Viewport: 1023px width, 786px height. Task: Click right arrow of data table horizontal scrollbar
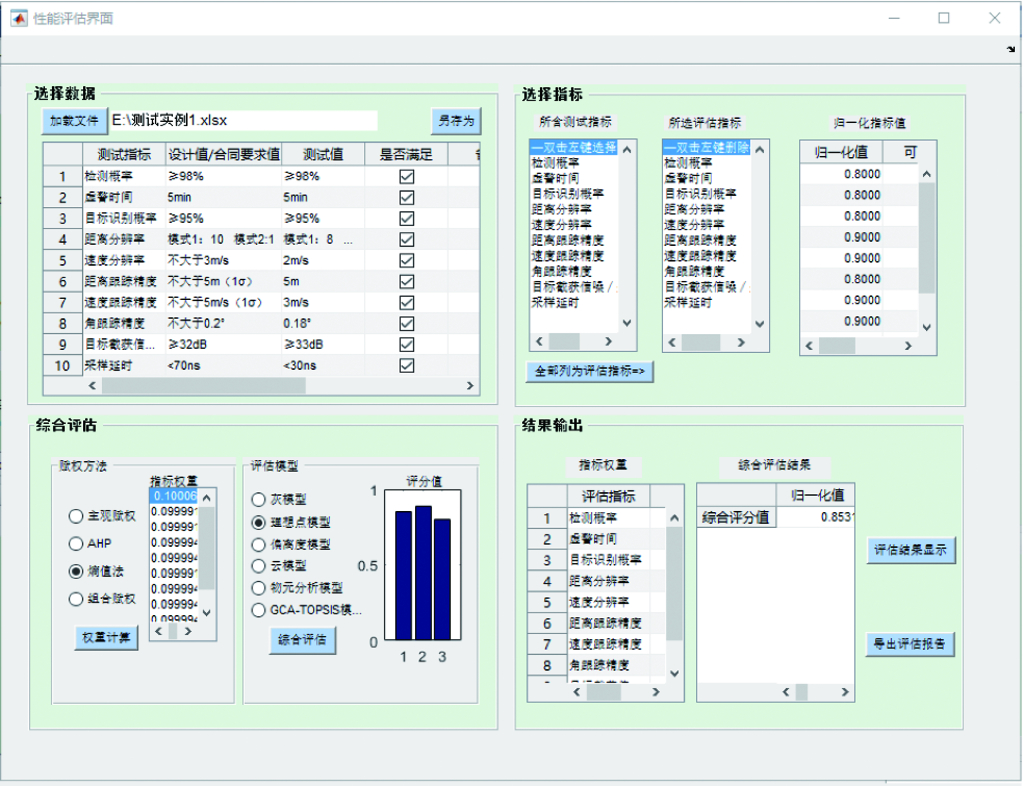pyautogui.click(x=469, y=385)
